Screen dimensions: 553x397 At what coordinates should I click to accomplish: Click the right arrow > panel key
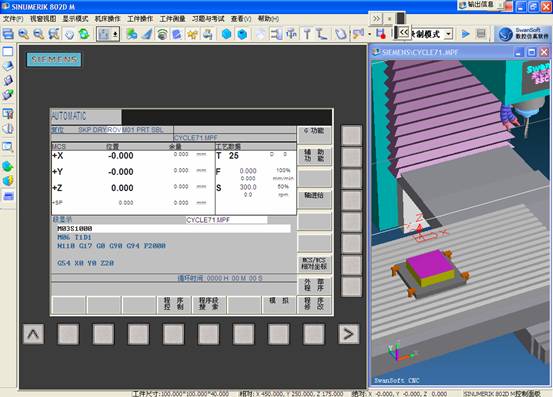(348, 334)
